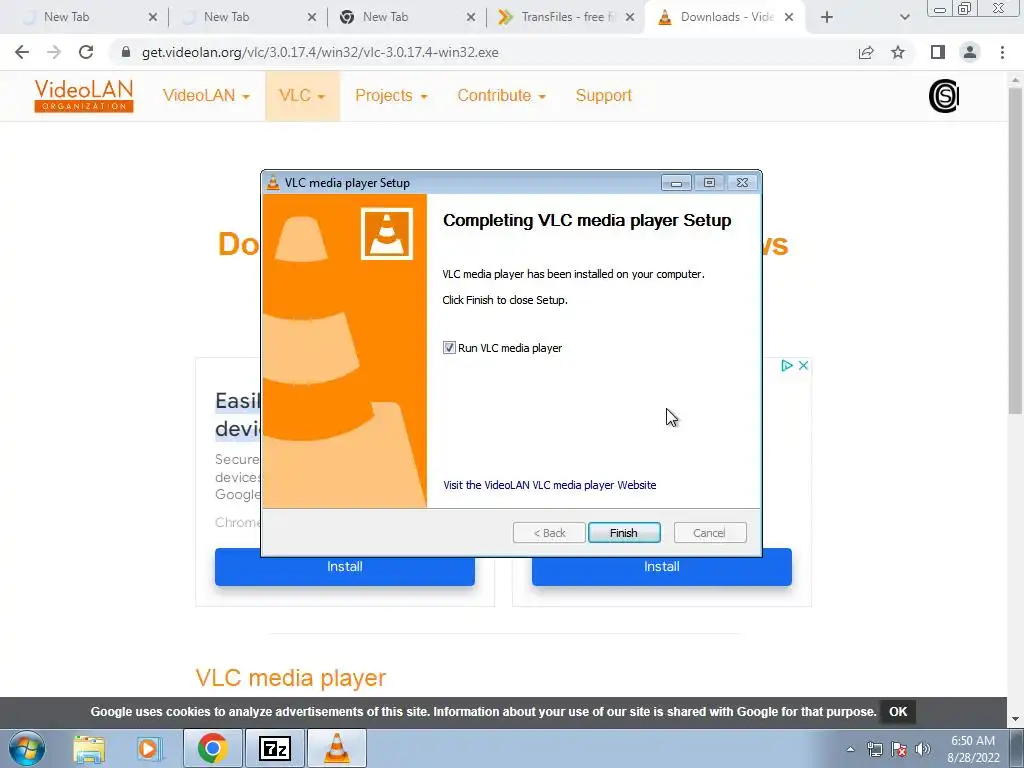
Task: Click the share page icon in address bar
Action: pos(866,52)
